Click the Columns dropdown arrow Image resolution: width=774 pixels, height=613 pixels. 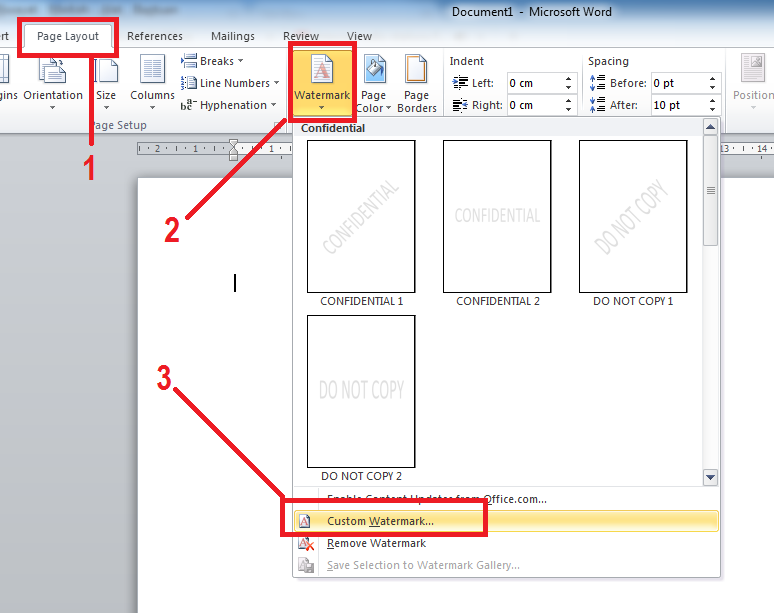(152, 108)
